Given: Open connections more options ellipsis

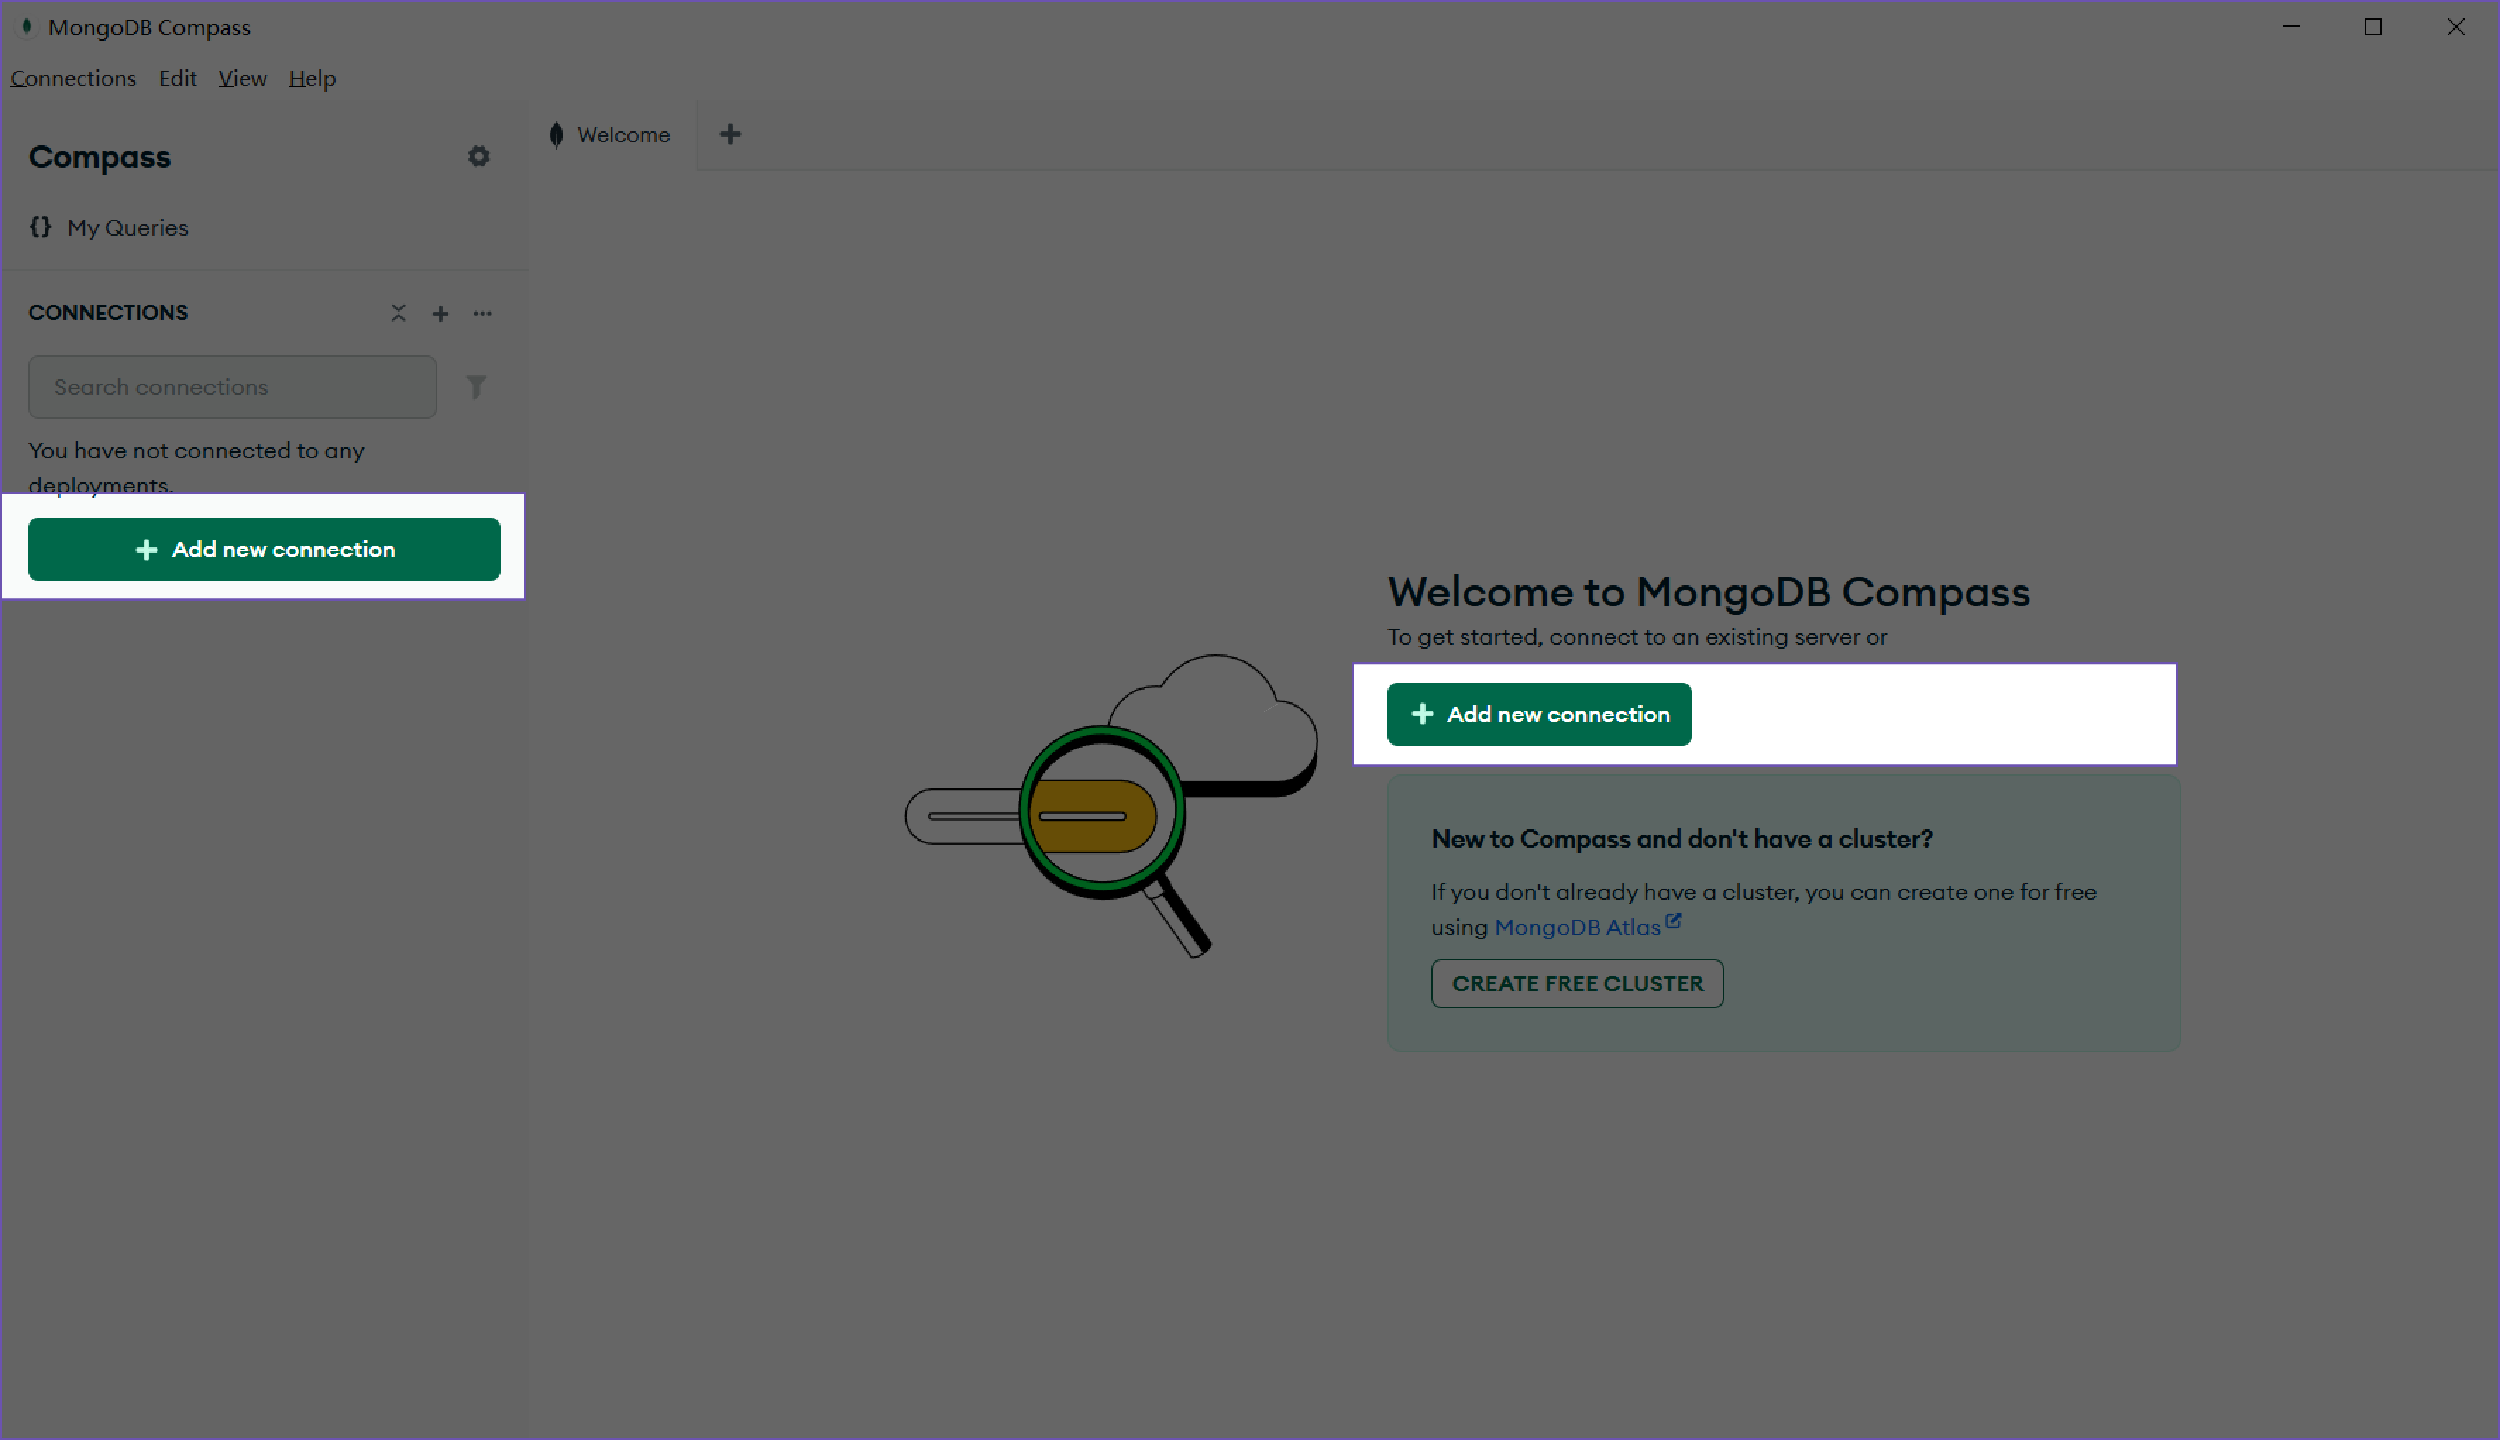Looking at the screenshot, I should point(483,313).
